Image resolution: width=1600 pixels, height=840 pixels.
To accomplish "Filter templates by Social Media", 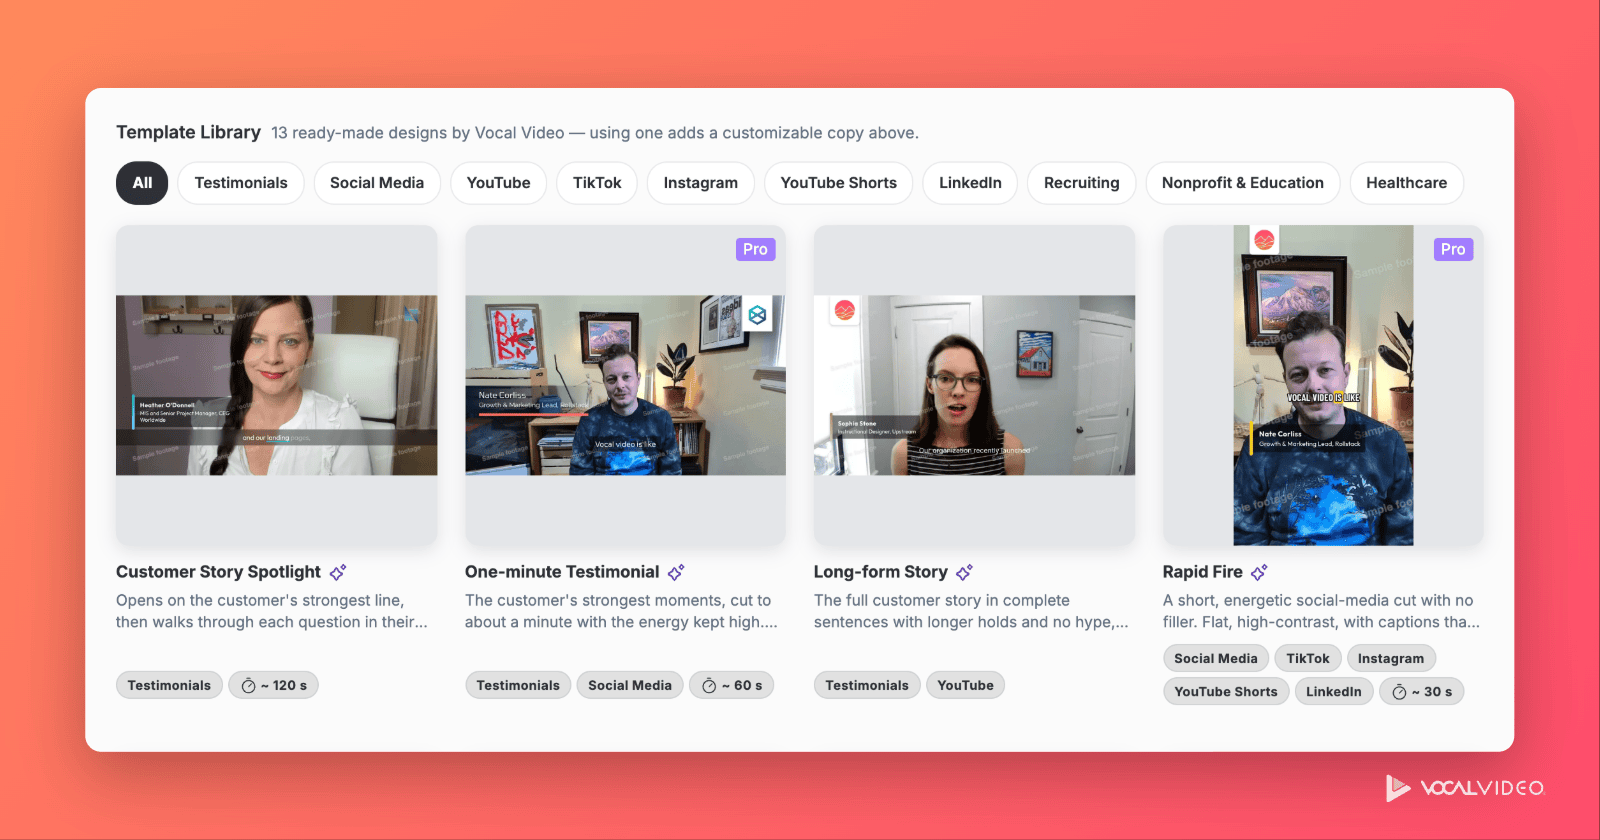I will tap(377, 183).
